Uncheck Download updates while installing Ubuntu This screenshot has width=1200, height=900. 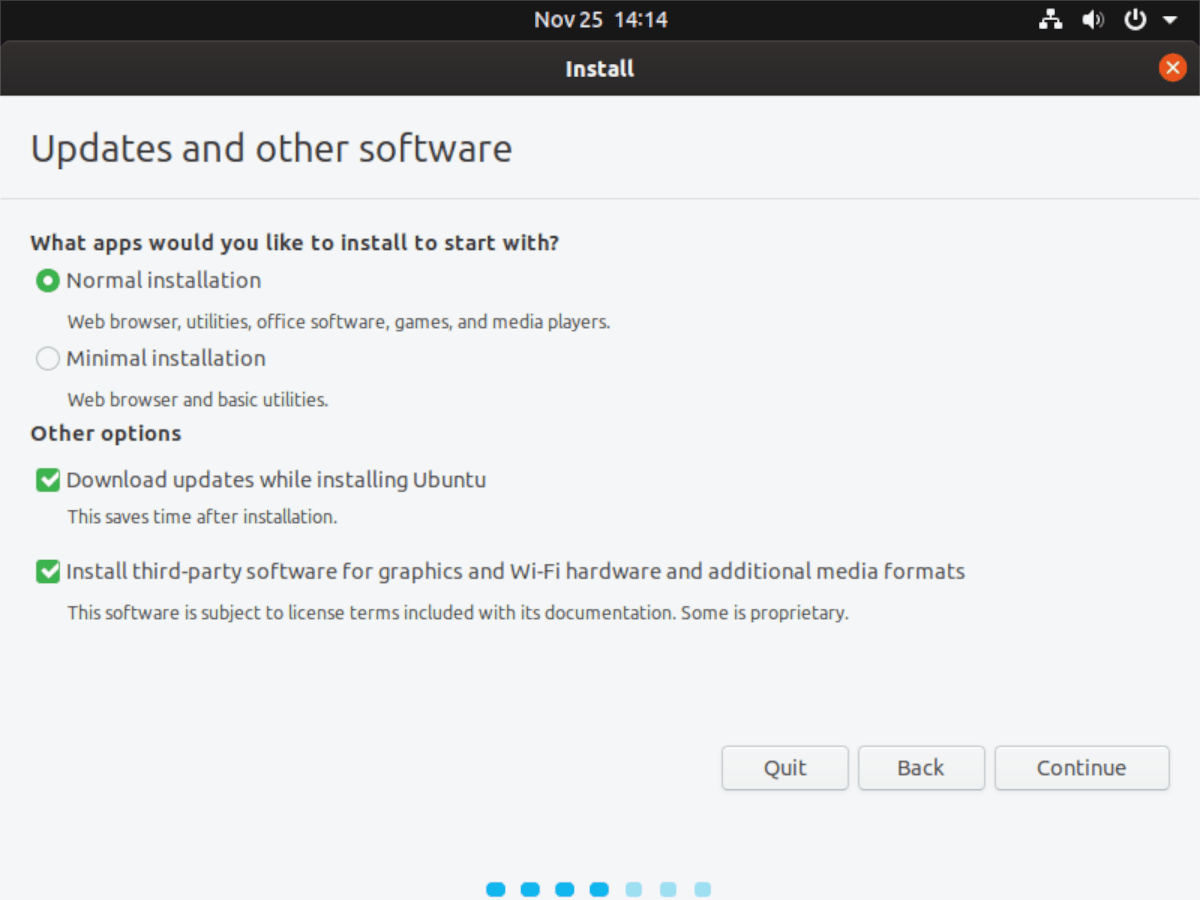[47, 481]
